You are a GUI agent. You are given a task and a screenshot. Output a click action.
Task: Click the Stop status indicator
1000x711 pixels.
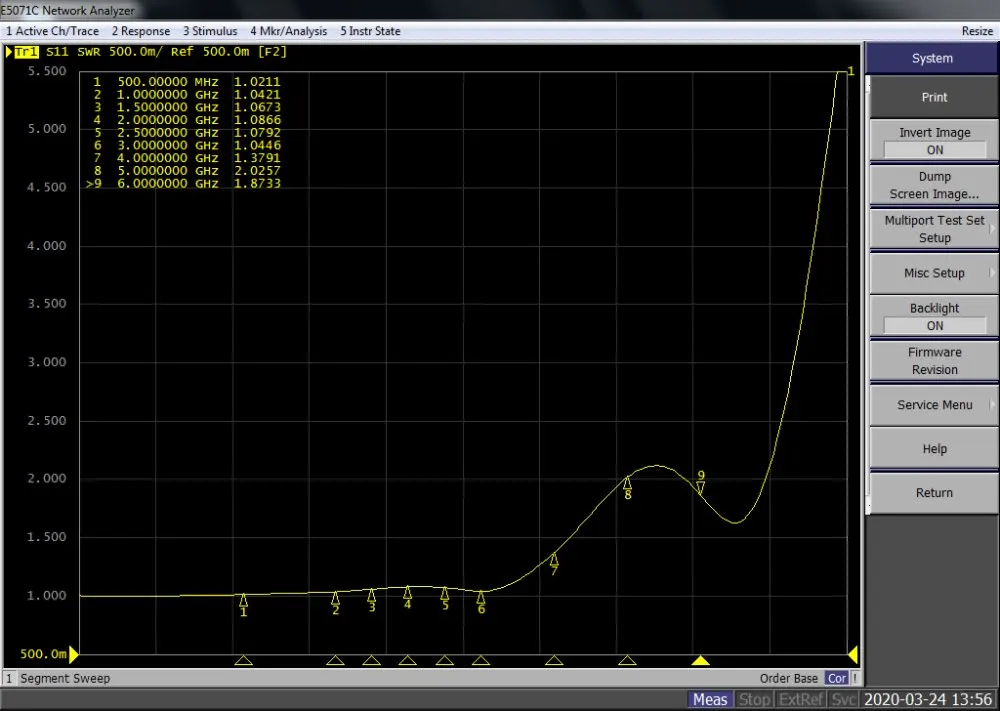click(754, 700)
